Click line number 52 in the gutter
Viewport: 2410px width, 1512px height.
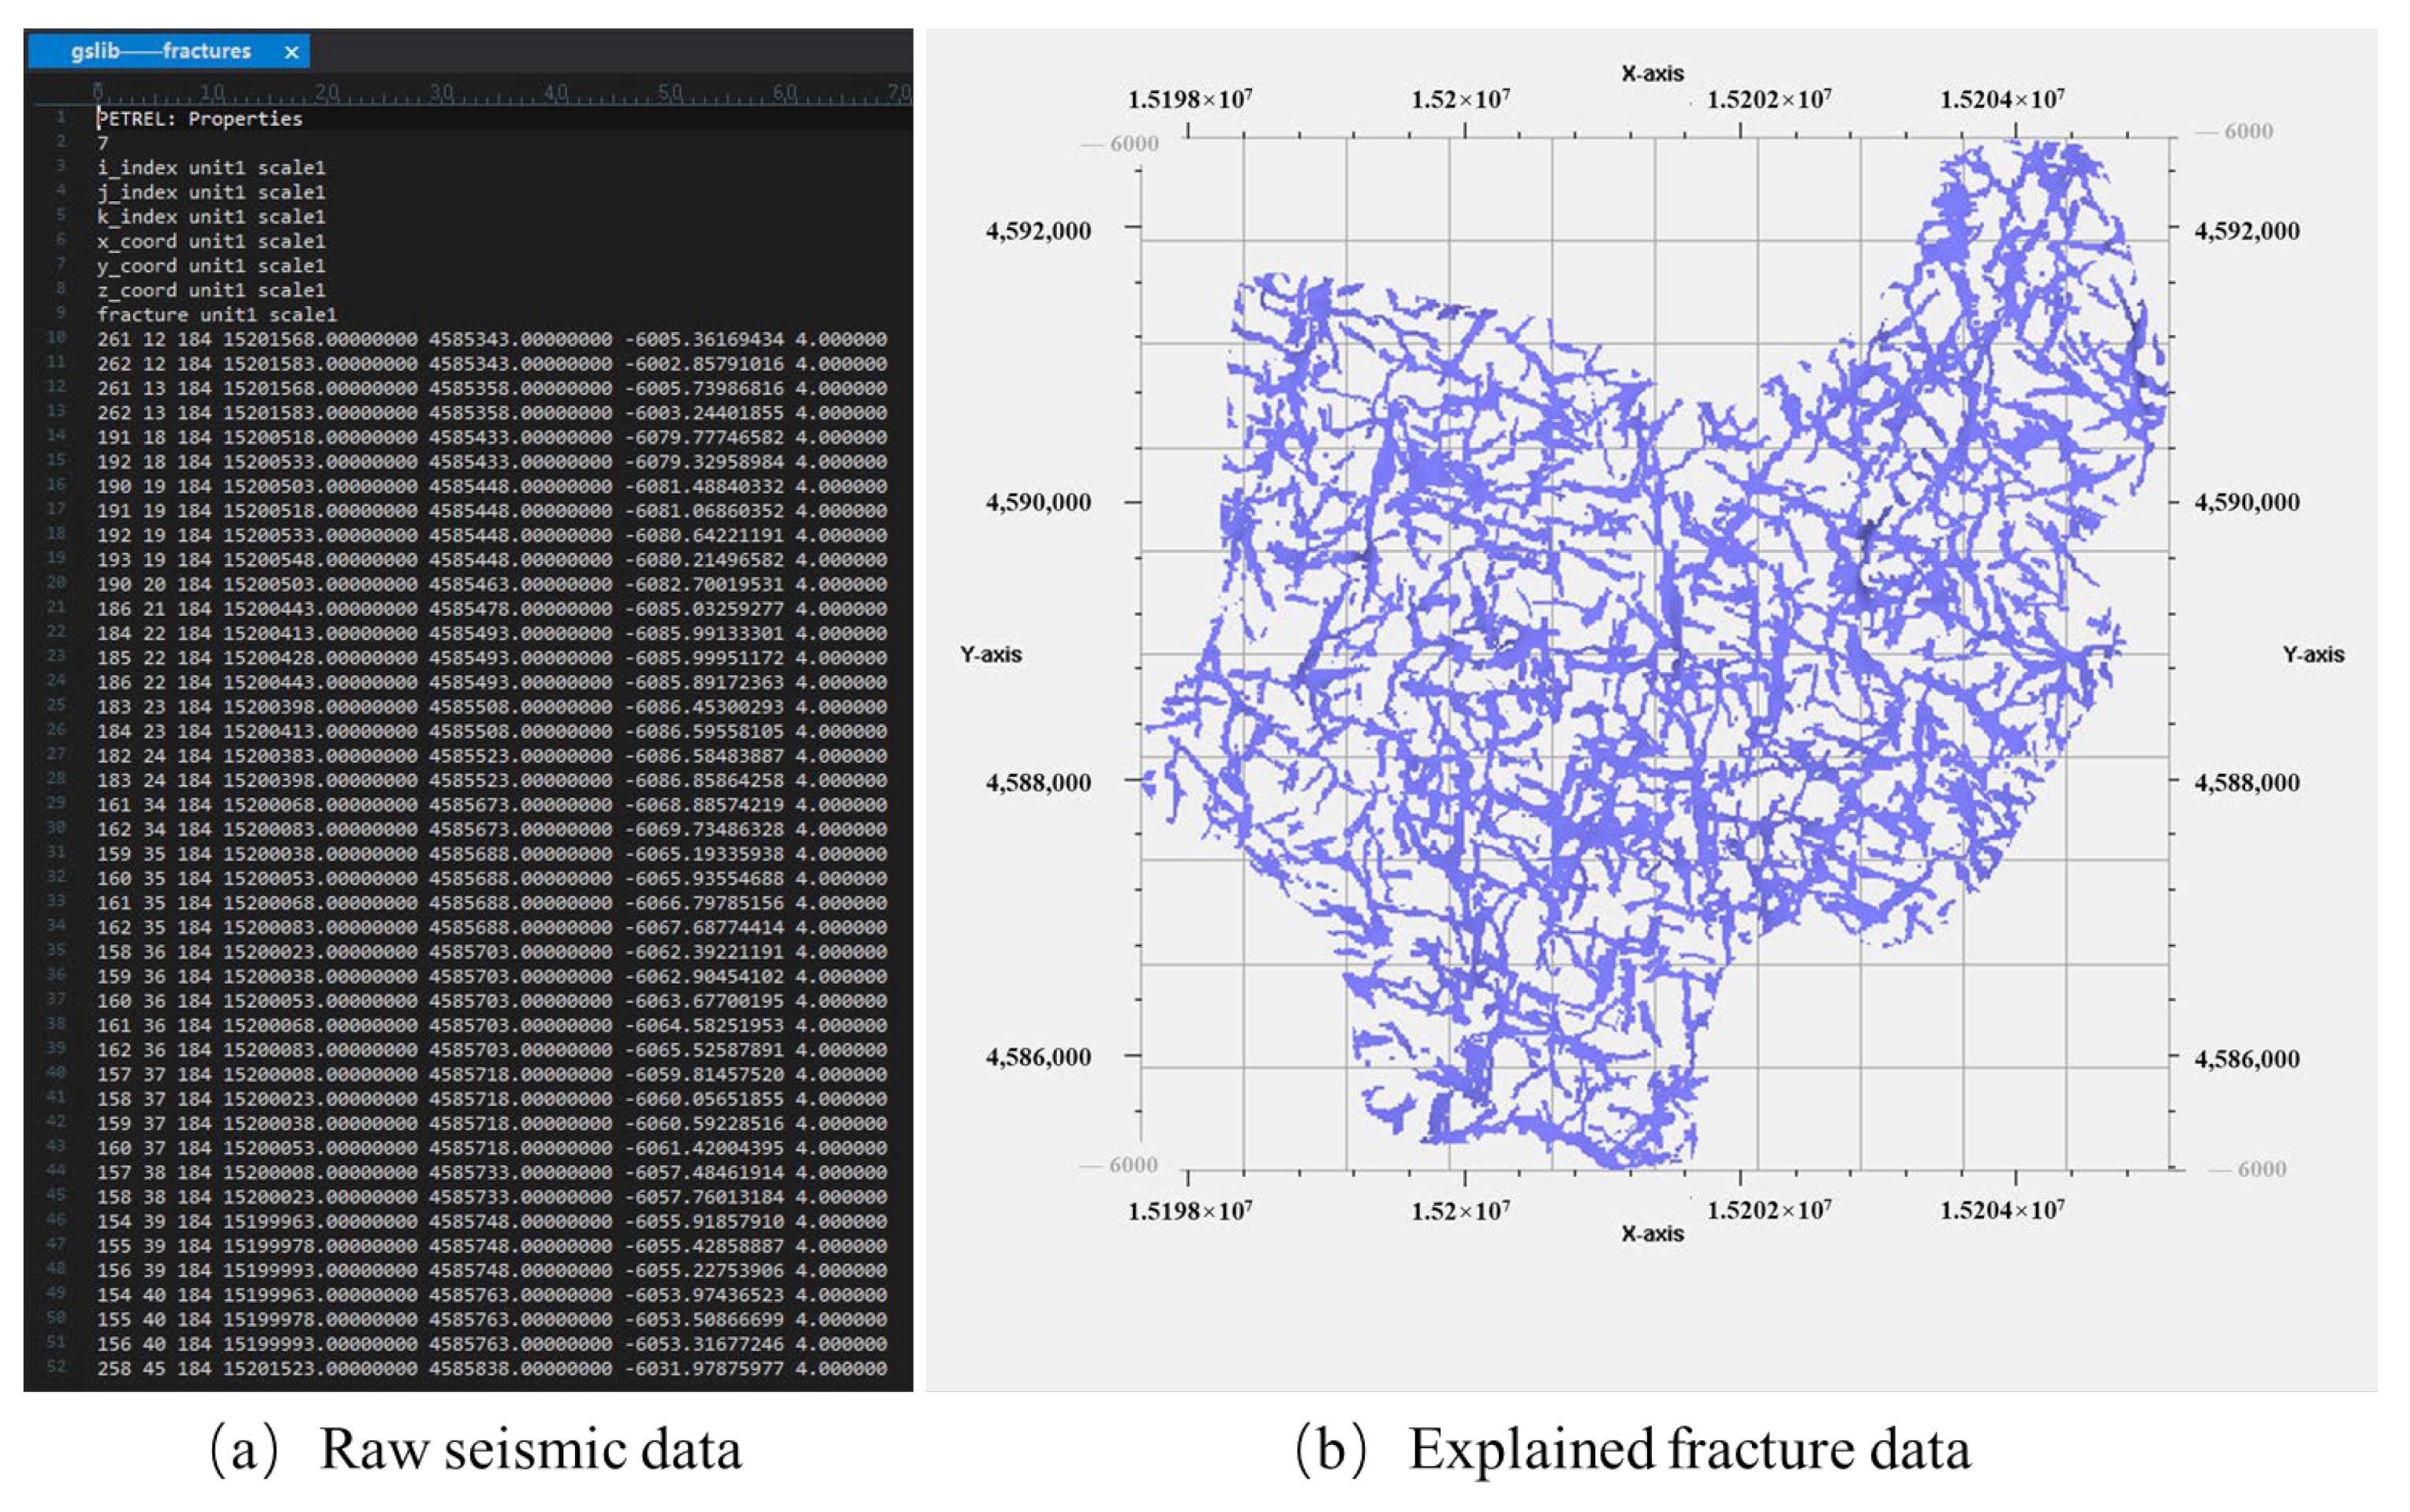pyautogui.click(x=57, y=1367)
